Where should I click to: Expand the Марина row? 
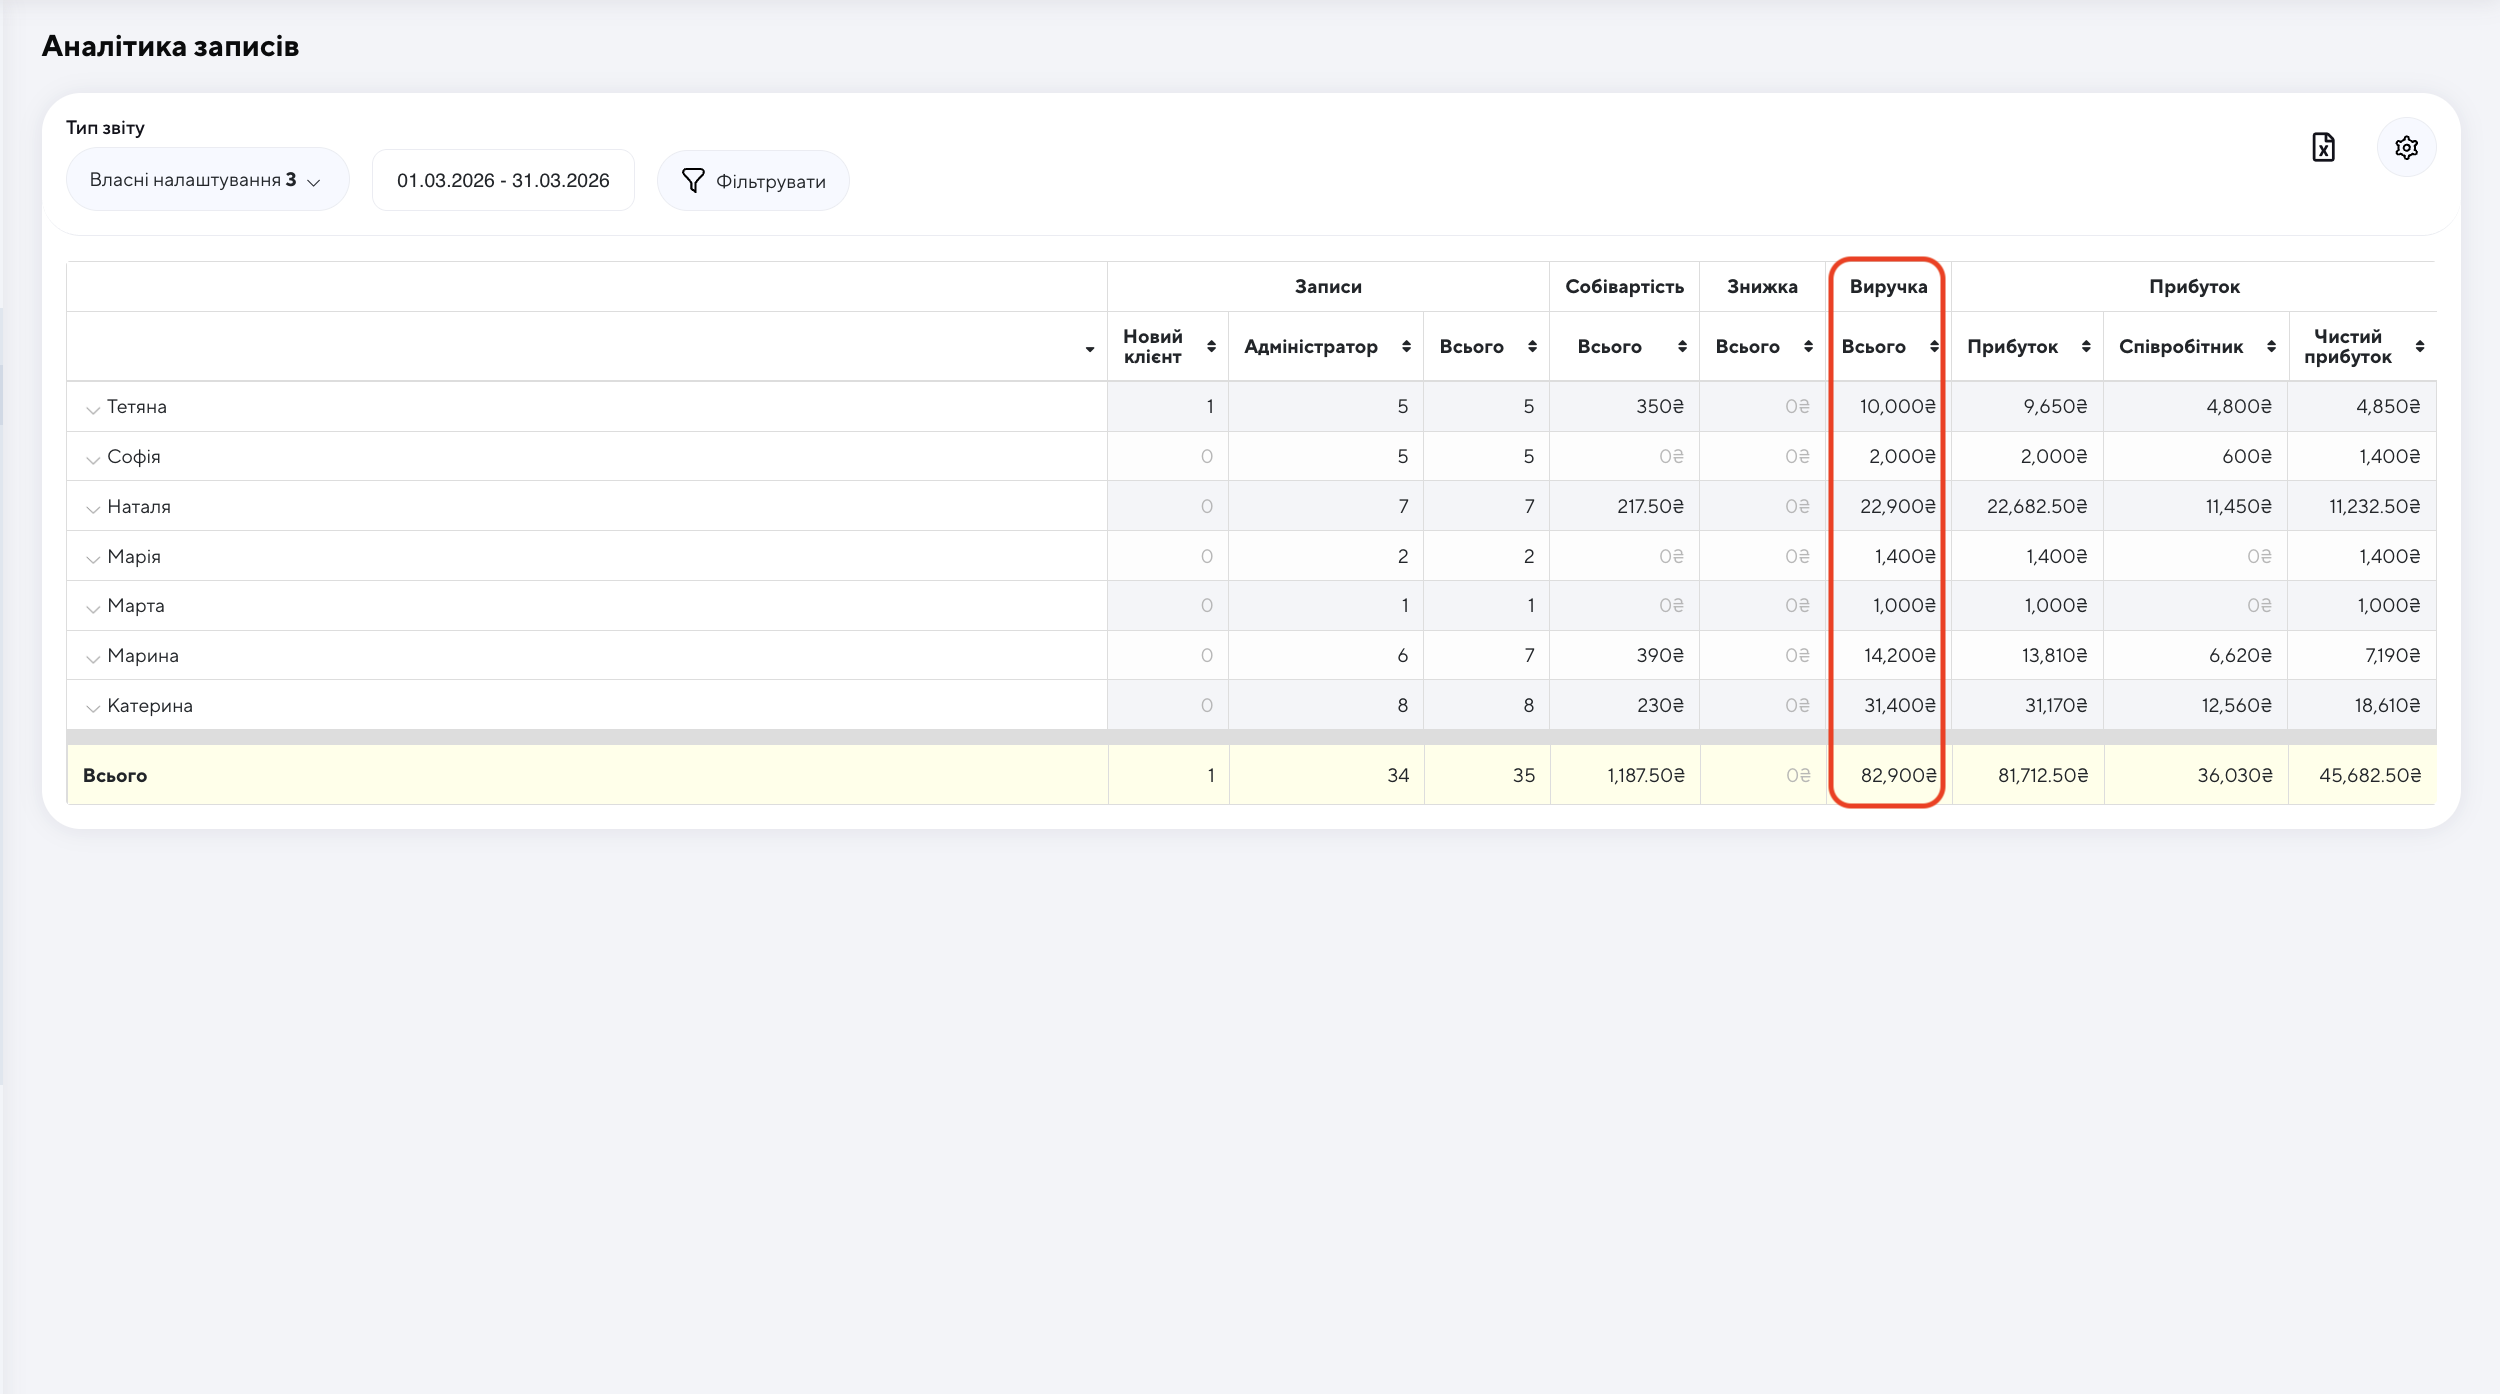93,658
